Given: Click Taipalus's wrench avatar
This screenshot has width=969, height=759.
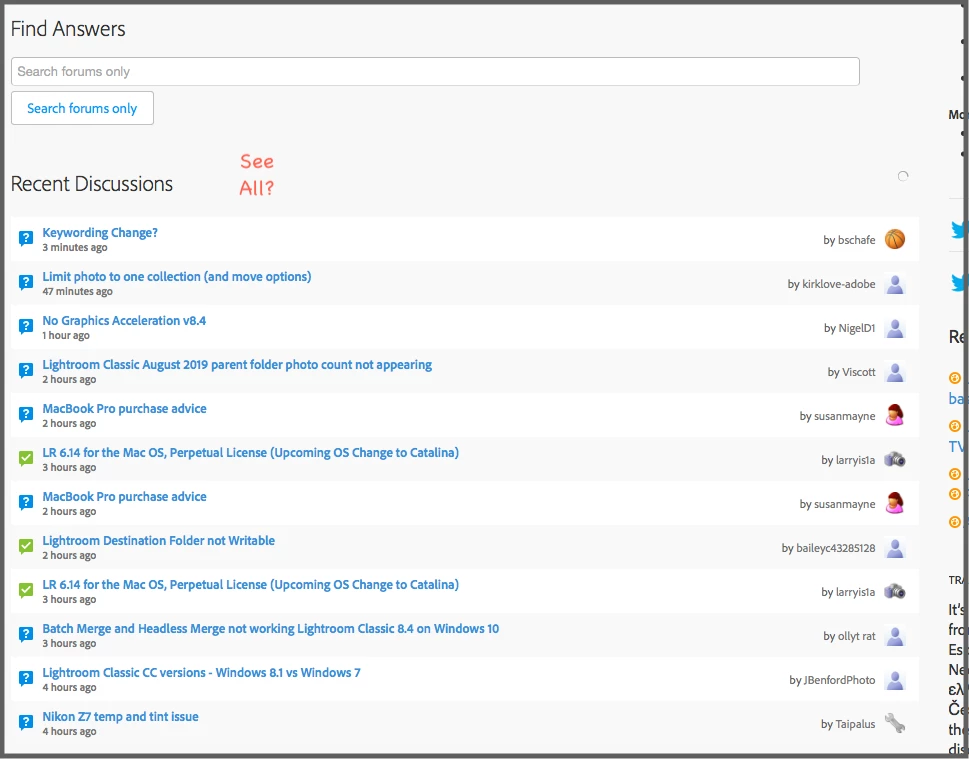Looking at the screenshot, I should click(895, 723).
